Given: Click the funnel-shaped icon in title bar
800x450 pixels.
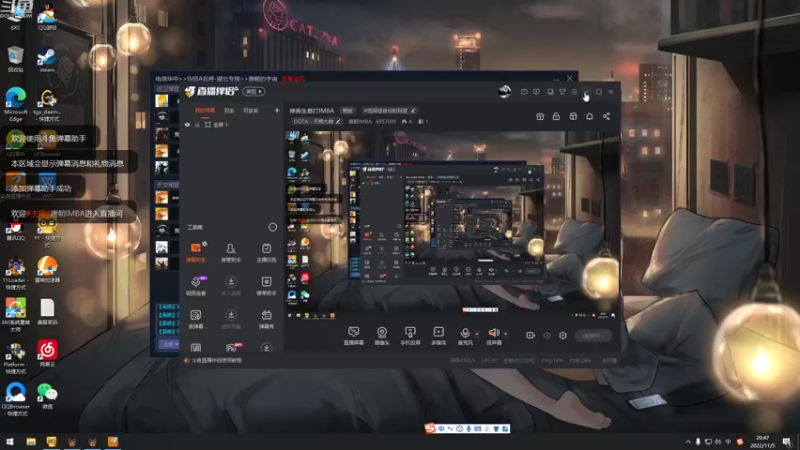Looking at the screenshot, I should pos(562,92).
